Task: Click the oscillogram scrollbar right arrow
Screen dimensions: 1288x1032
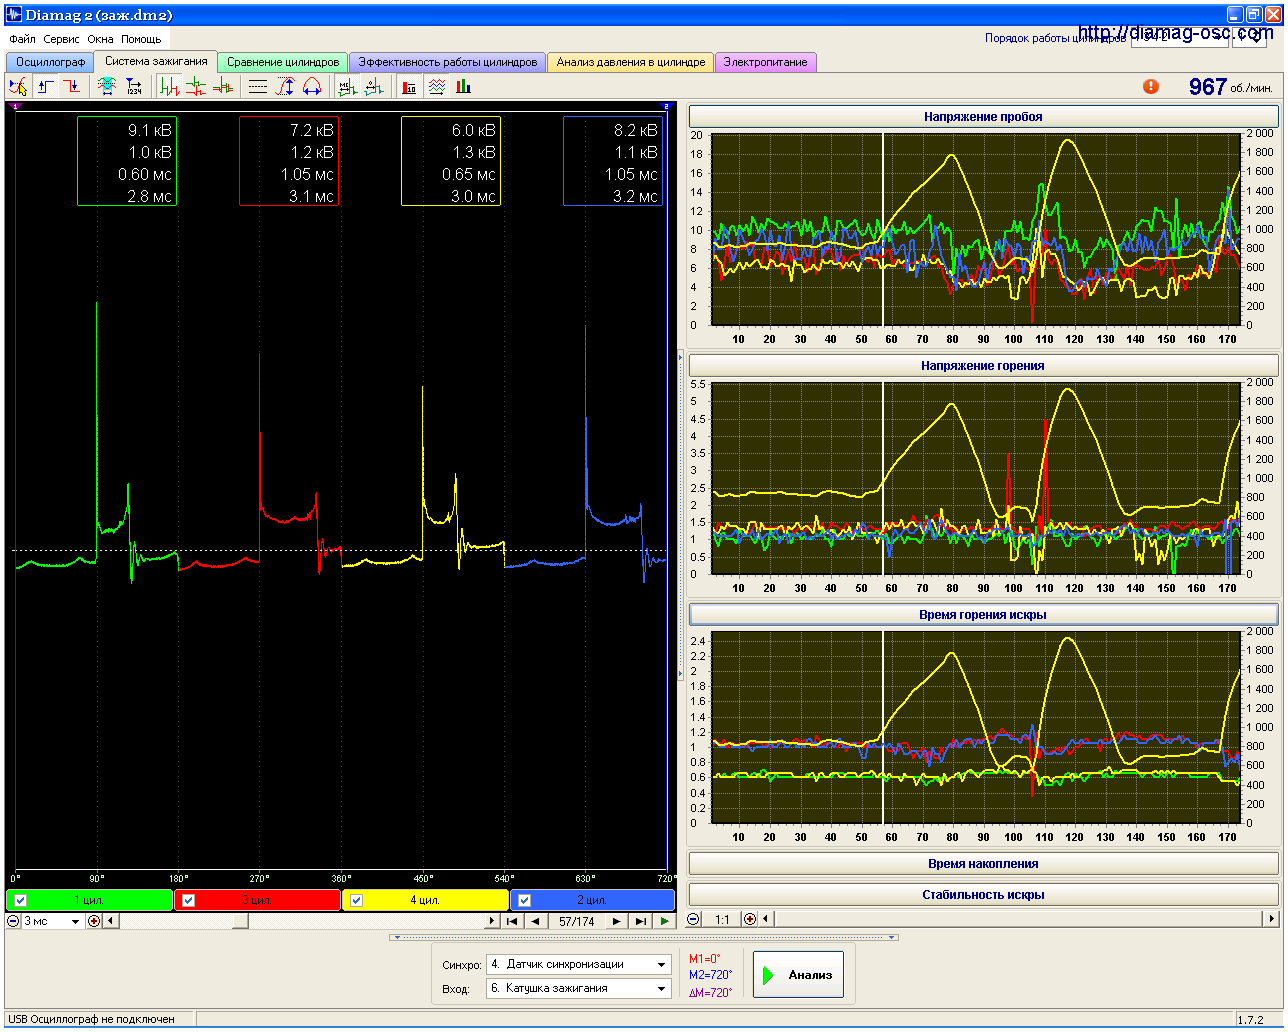Action: coord(491,921)
